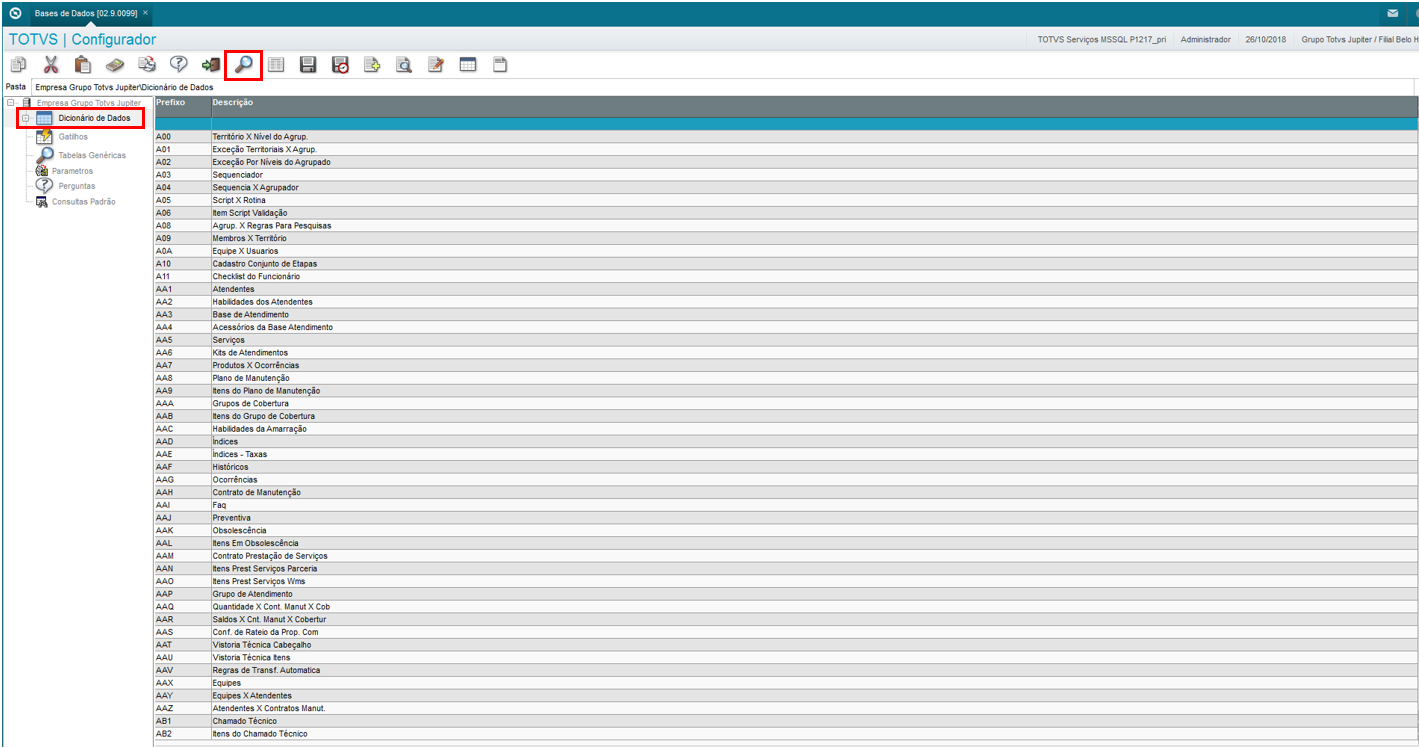1419x748 pixels.
Task: Select the Preventiva row
Action: pyautogui.click(x=786, y=518)
